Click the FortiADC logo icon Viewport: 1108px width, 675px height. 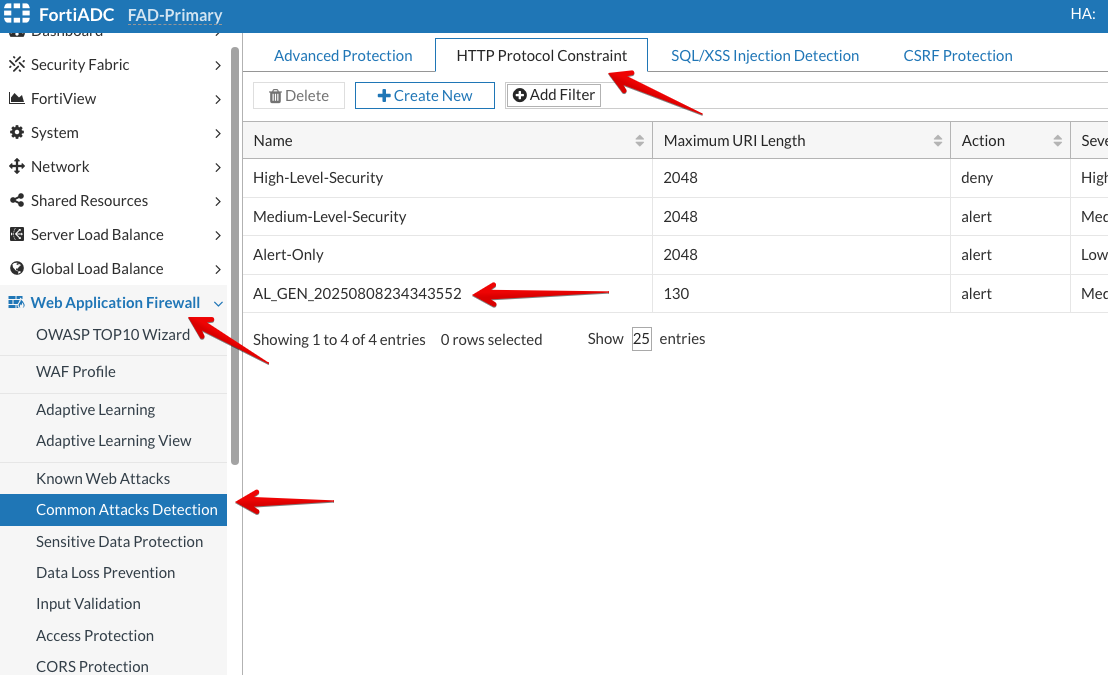17,14
